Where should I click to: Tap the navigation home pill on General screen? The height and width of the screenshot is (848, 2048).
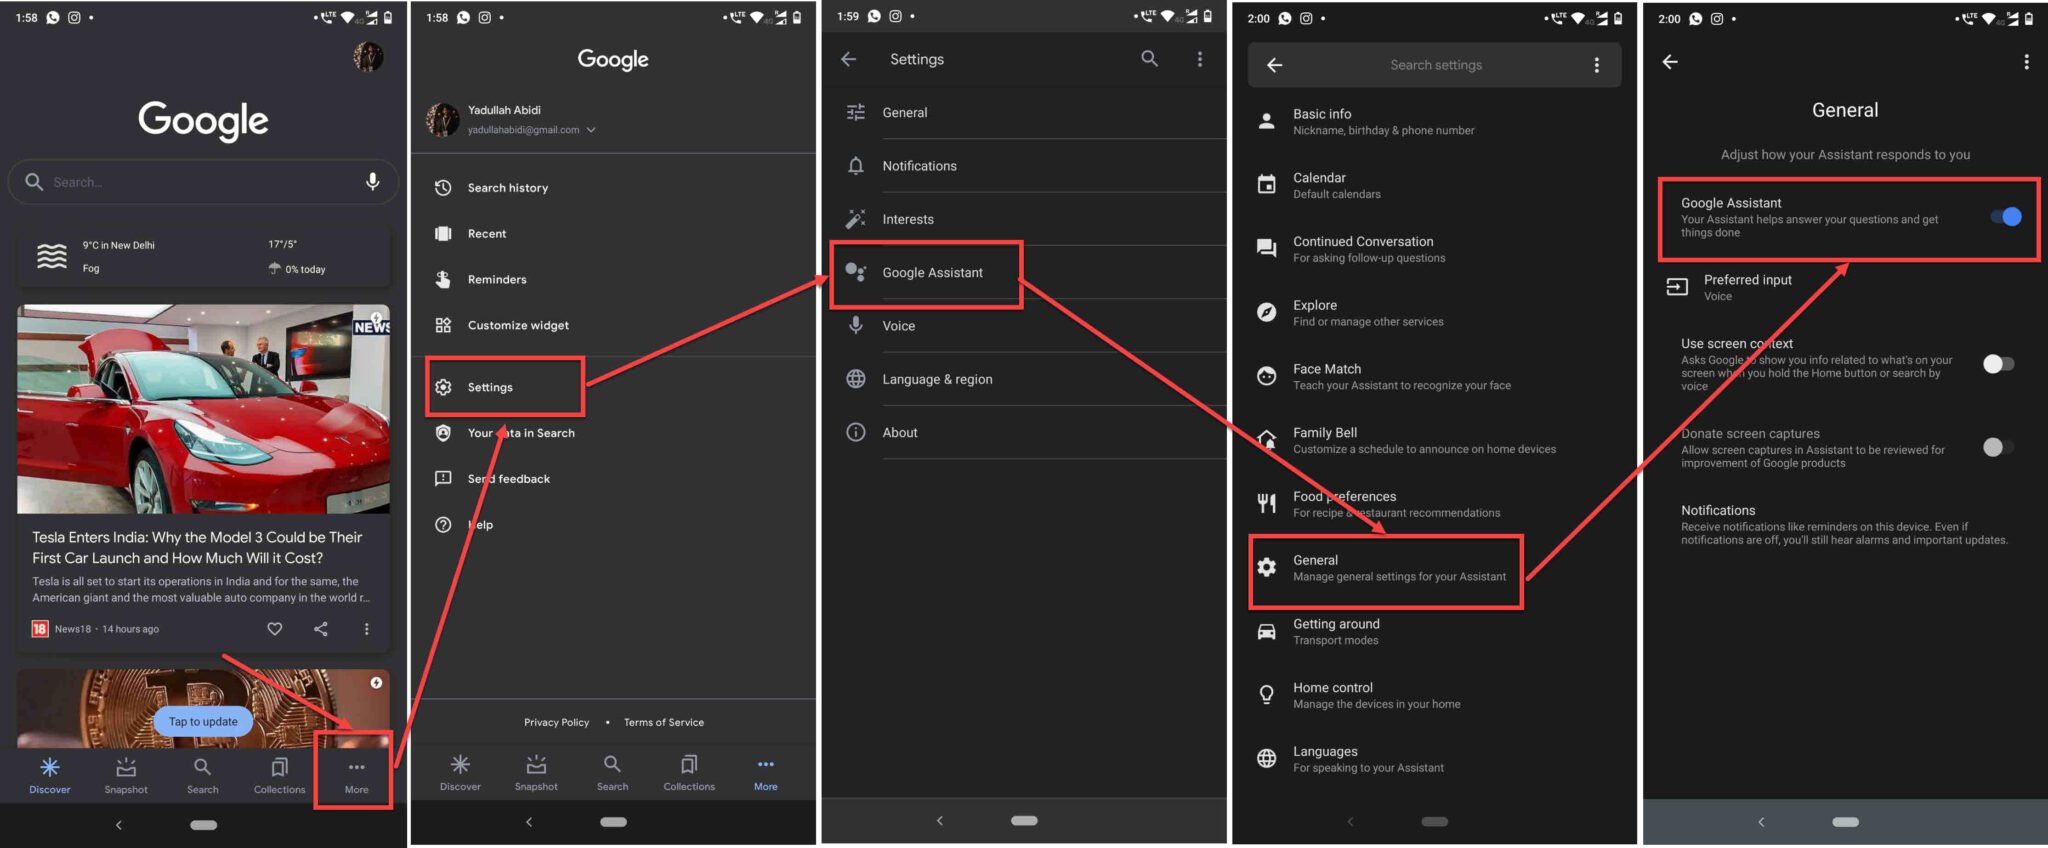point(1845,822)
